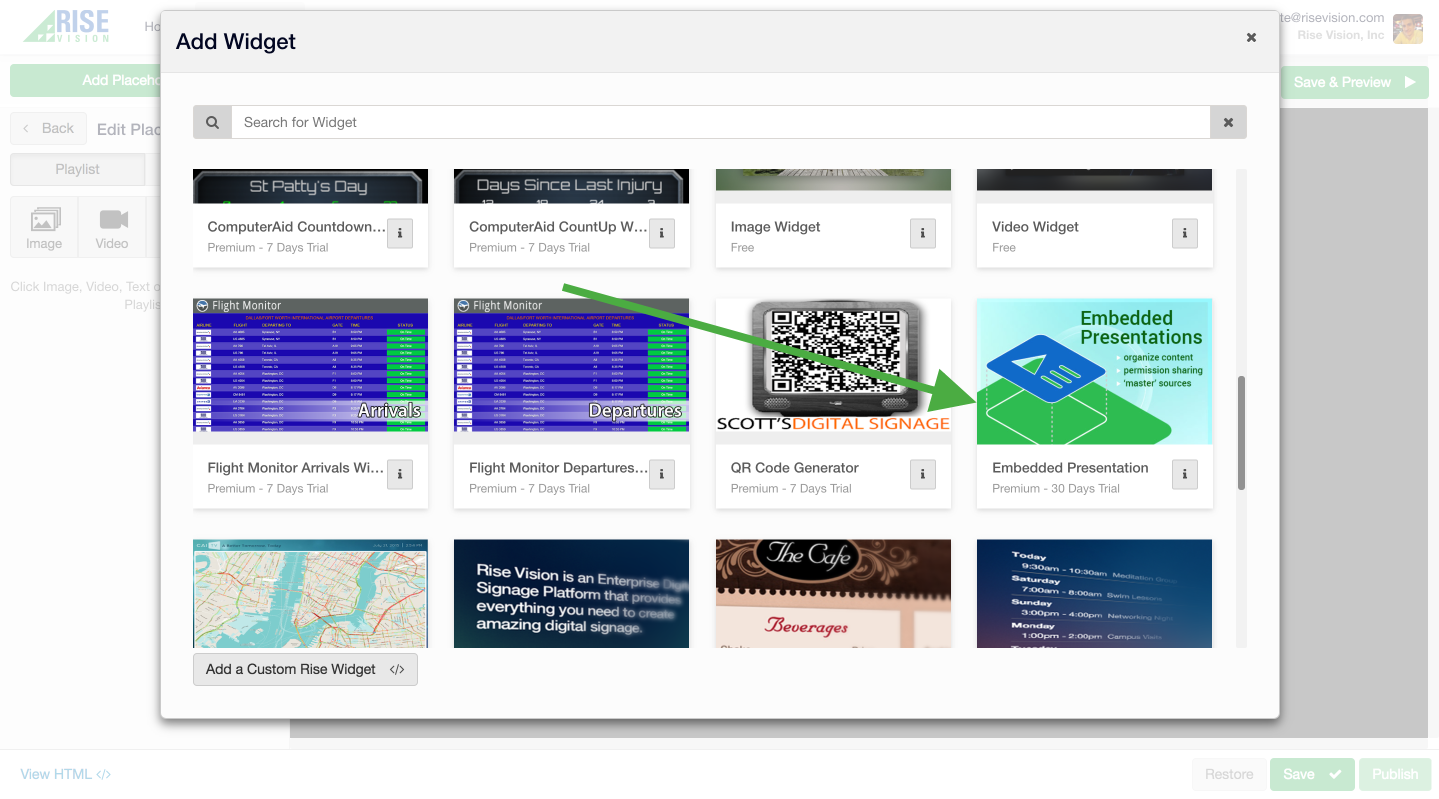Viewport: 1439px width, 799px height.
Task: Clear the widget search field
Action: [1228, 122]
